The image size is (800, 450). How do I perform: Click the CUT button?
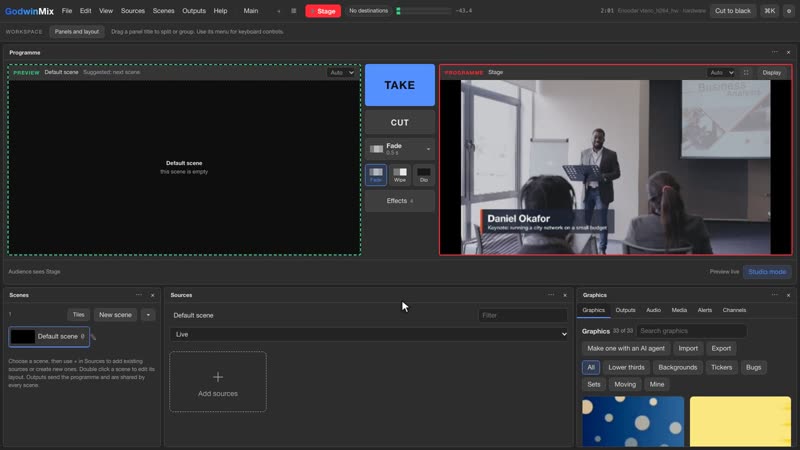(x=400, y=122)
